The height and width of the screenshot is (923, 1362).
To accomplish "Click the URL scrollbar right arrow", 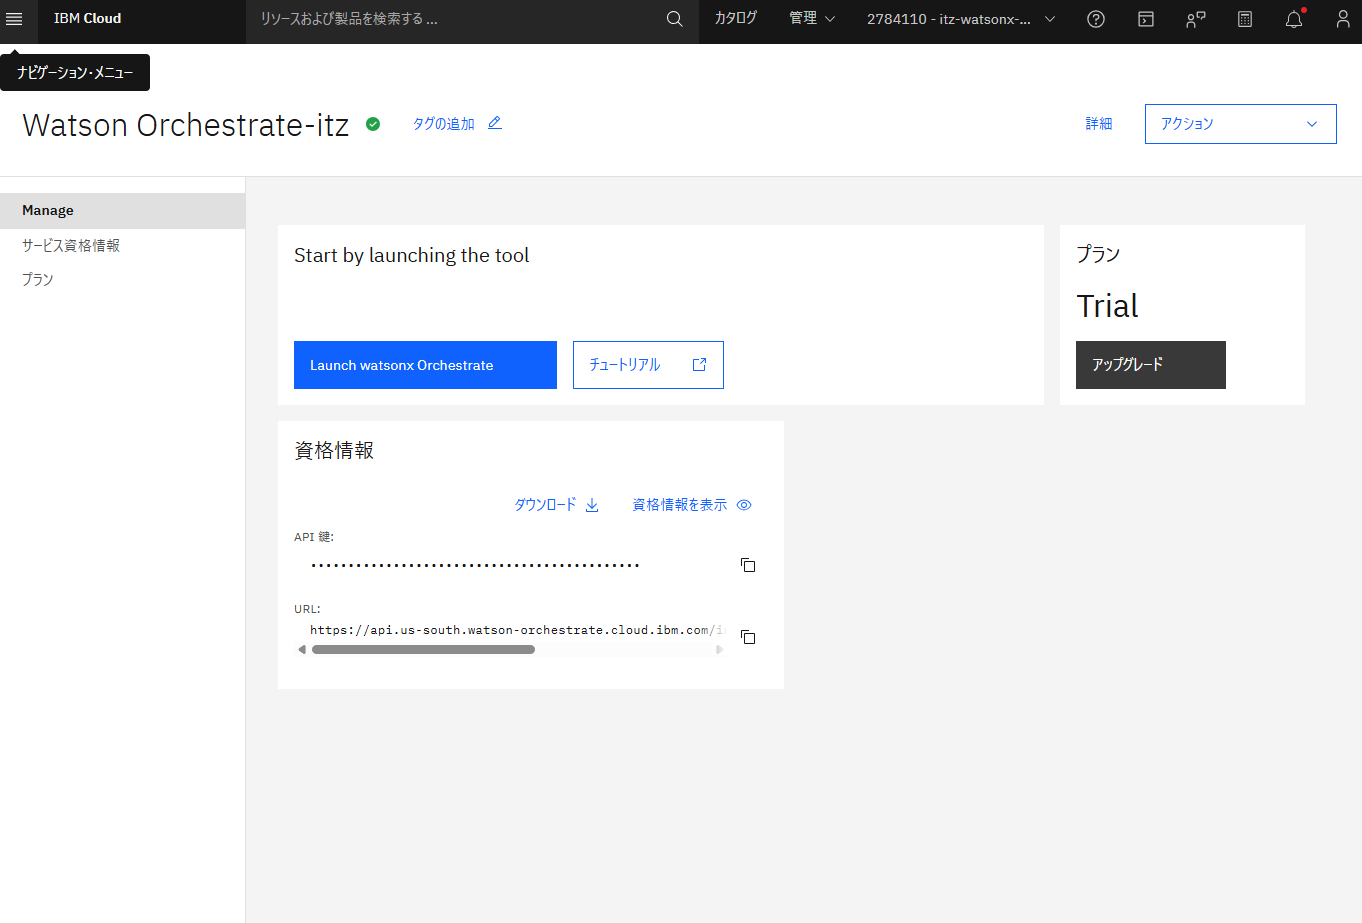I will 719,650.
